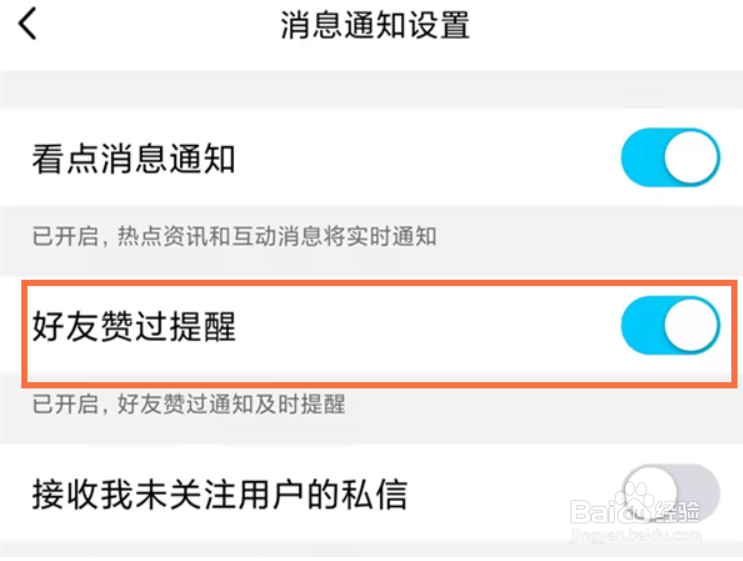Select the 好友赞过提醒 label text
The width and height of the screenshot is (743, 561).
[134, 326]
